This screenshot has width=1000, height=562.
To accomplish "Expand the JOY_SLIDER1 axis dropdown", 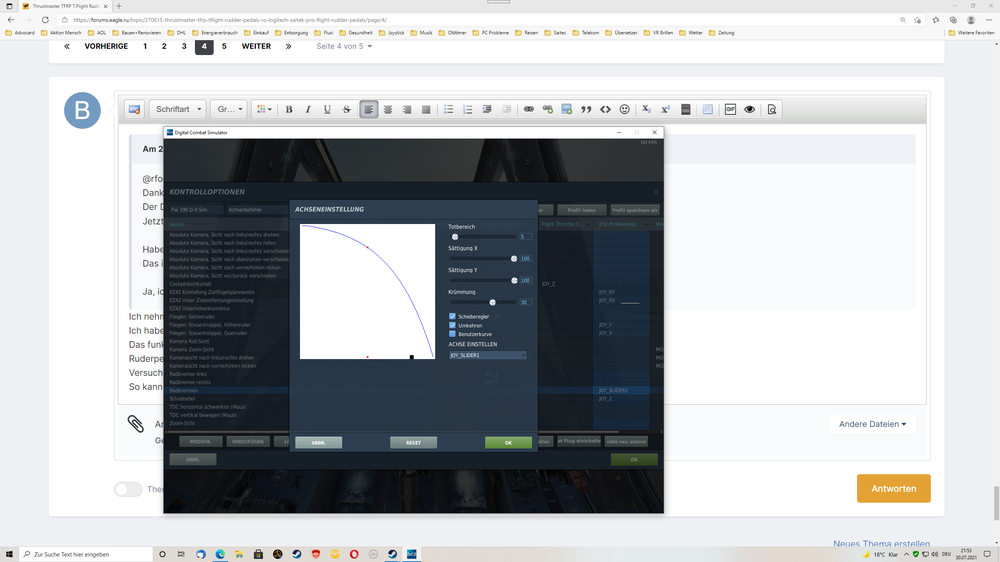I will click(x=487, y=355).
